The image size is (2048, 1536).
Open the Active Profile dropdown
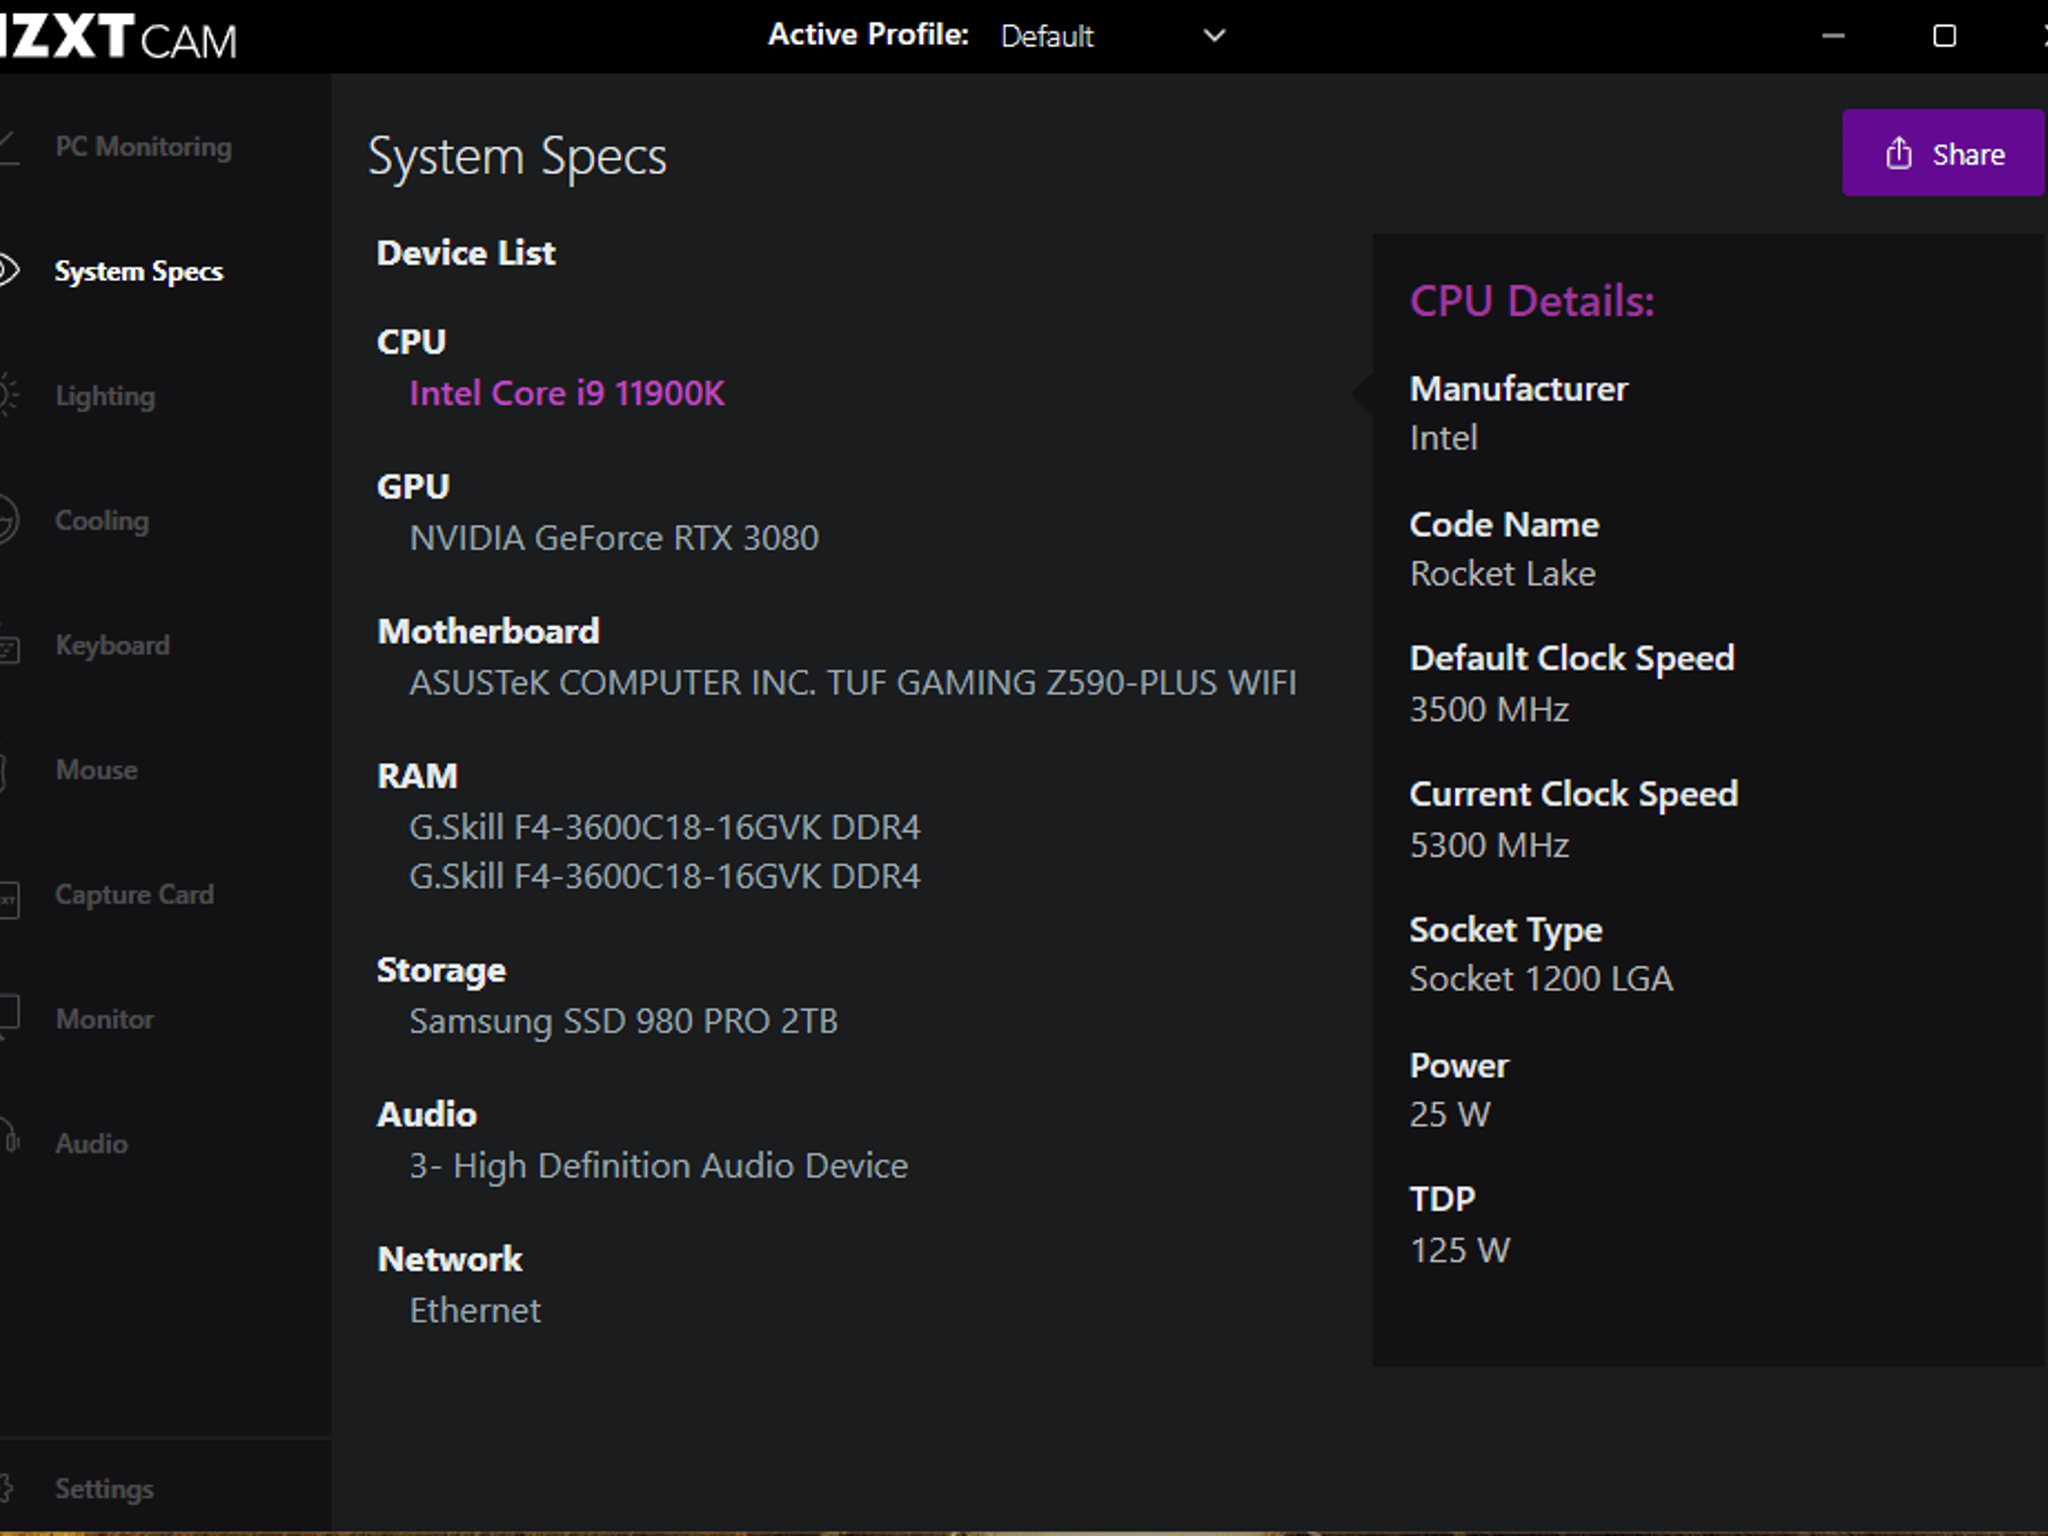click(1112, 36)
